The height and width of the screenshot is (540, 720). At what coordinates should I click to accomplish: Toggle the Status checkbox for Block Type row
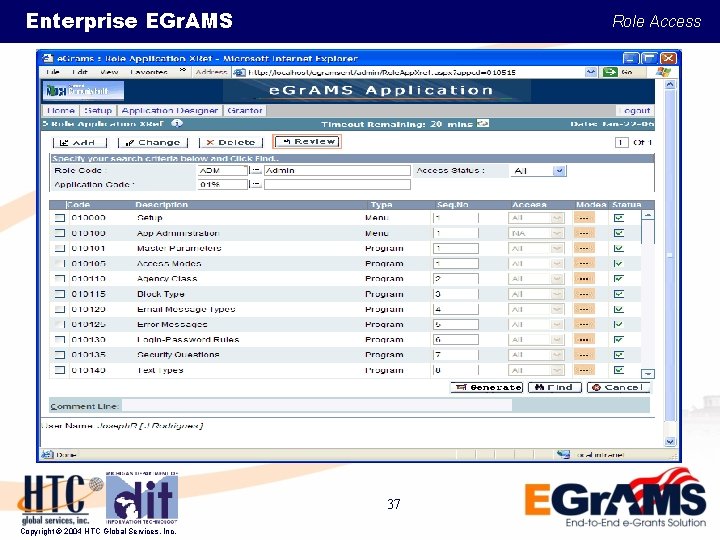coord(619,294)
